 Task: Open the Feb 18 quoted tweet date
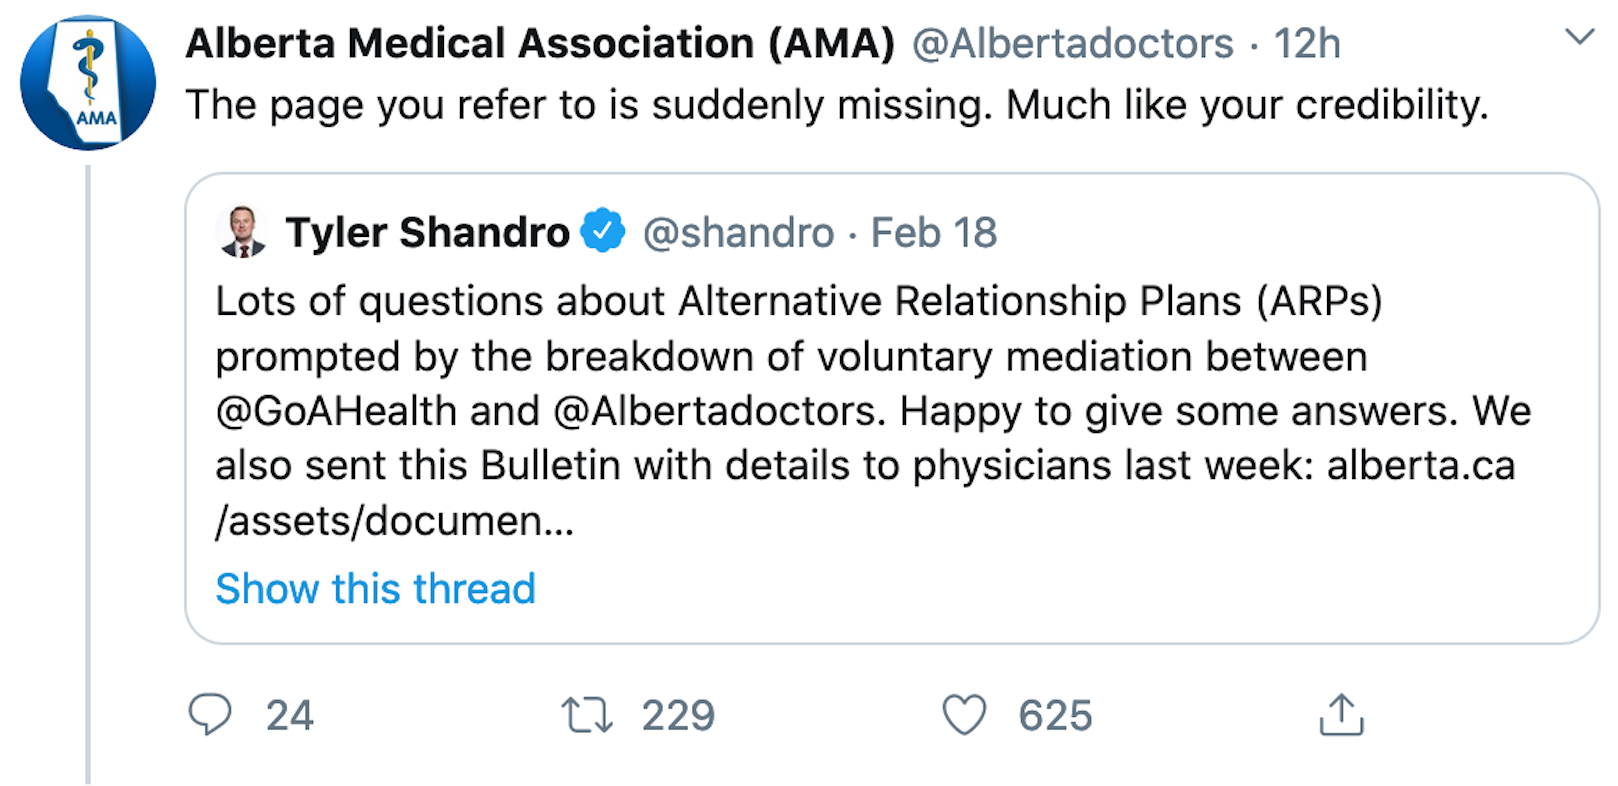pos(934,233)
